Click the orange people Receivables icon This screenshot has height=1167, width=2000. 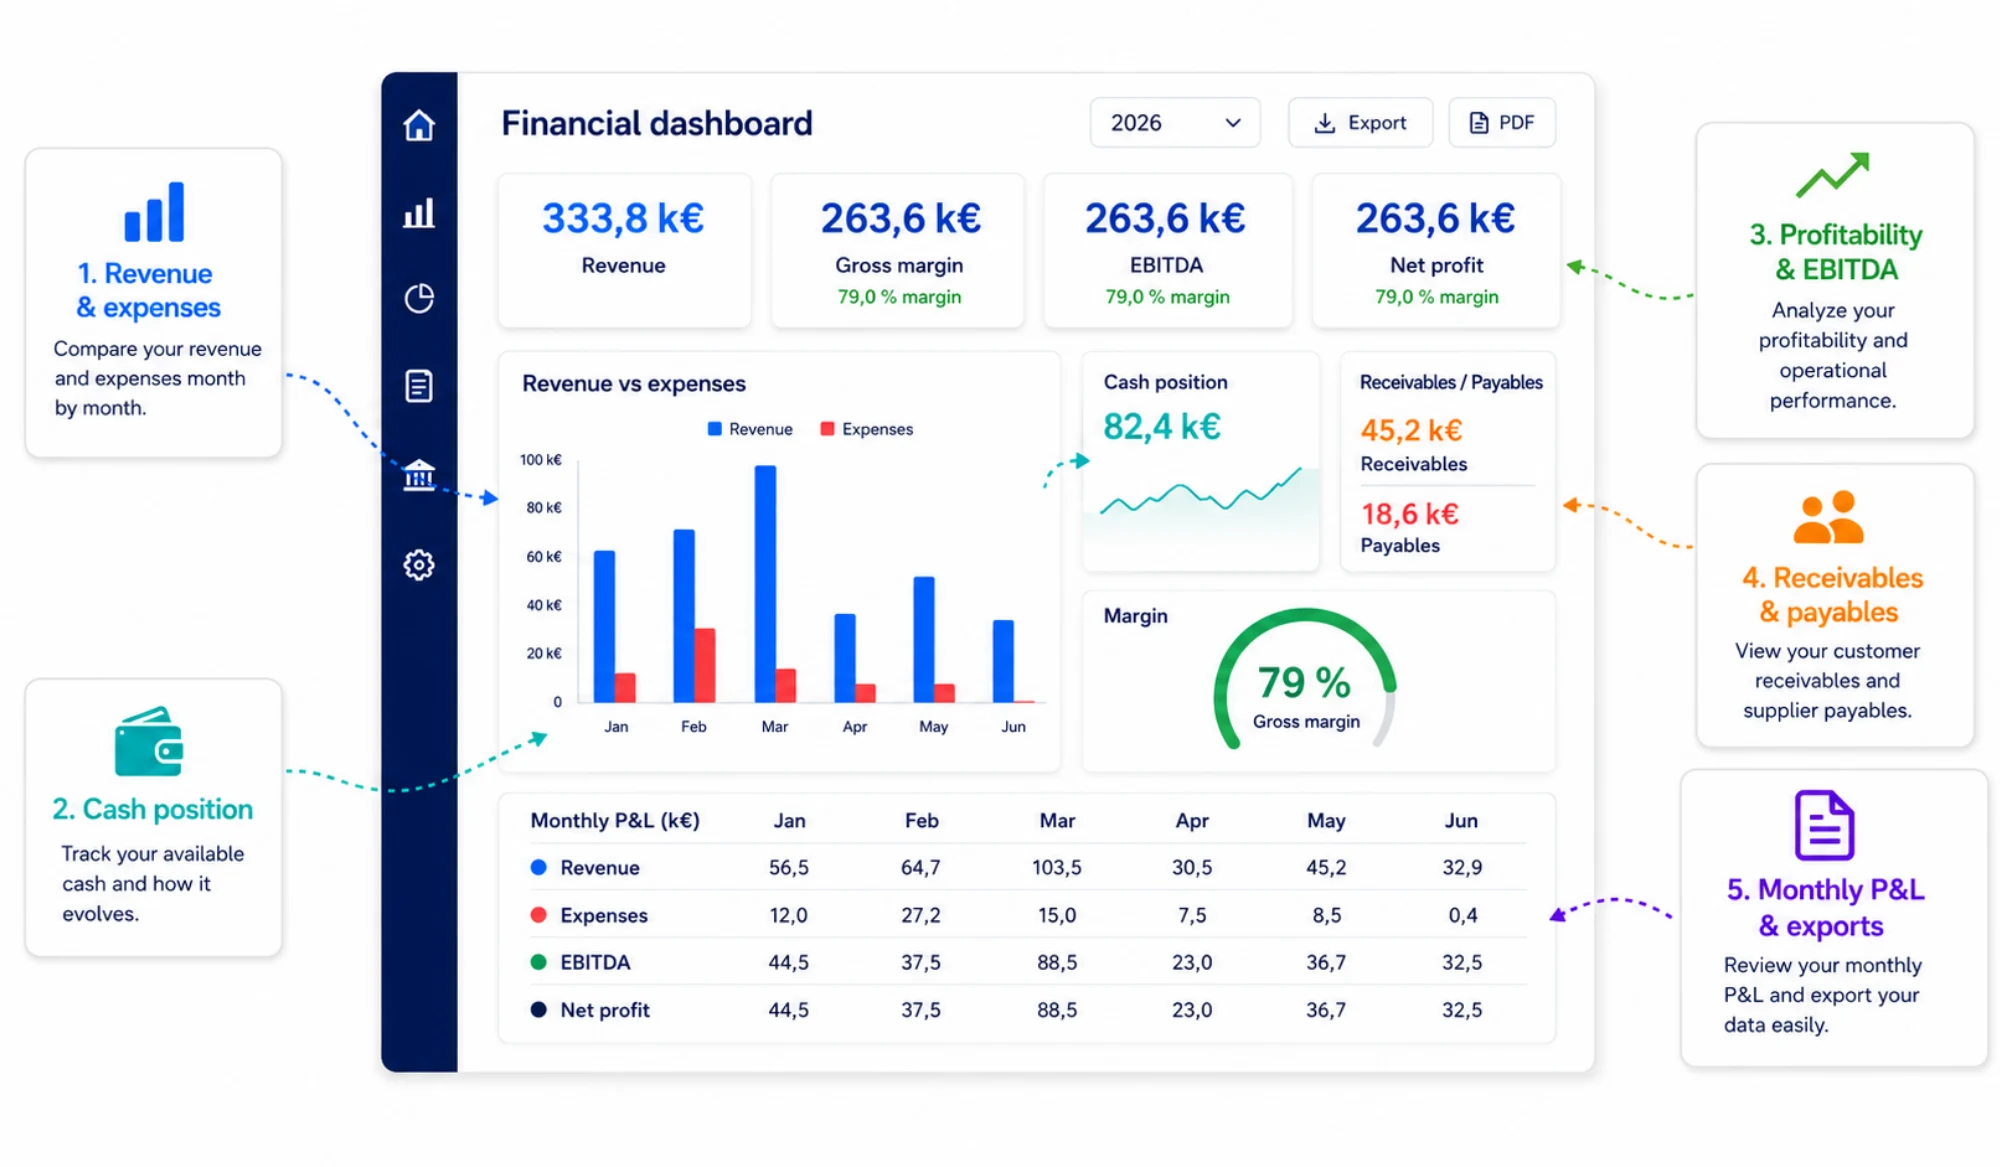(1828, 517)
